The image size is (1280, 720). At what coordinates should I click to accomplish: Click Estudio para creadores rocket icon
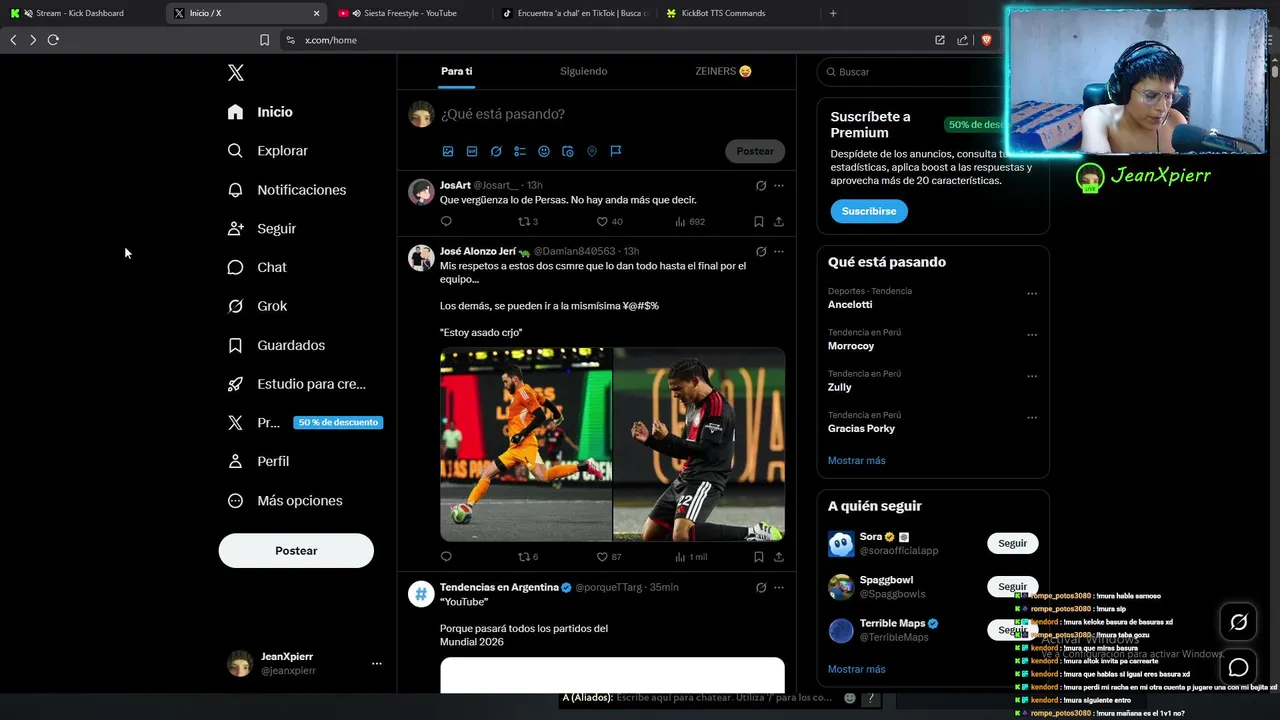tap(235, 384)
